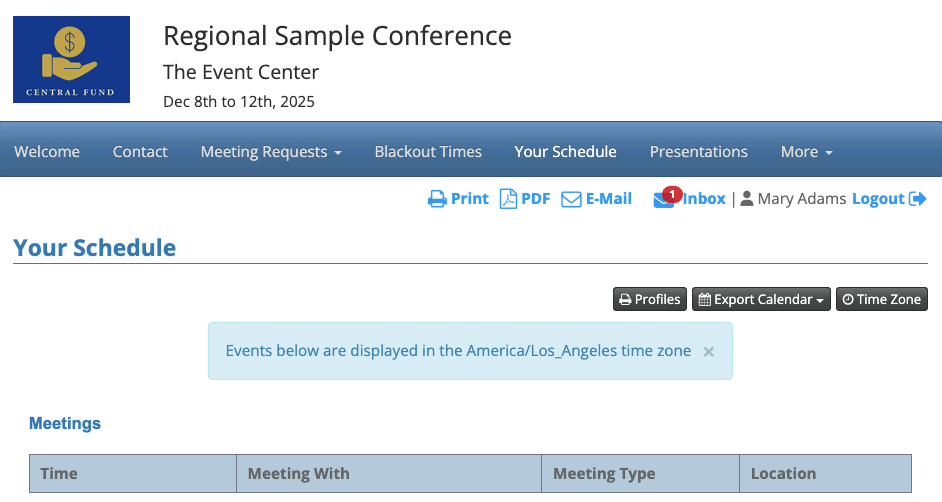Screen dimensions: 942x502
Task: Click the PDF file icon
Action: 508,199
